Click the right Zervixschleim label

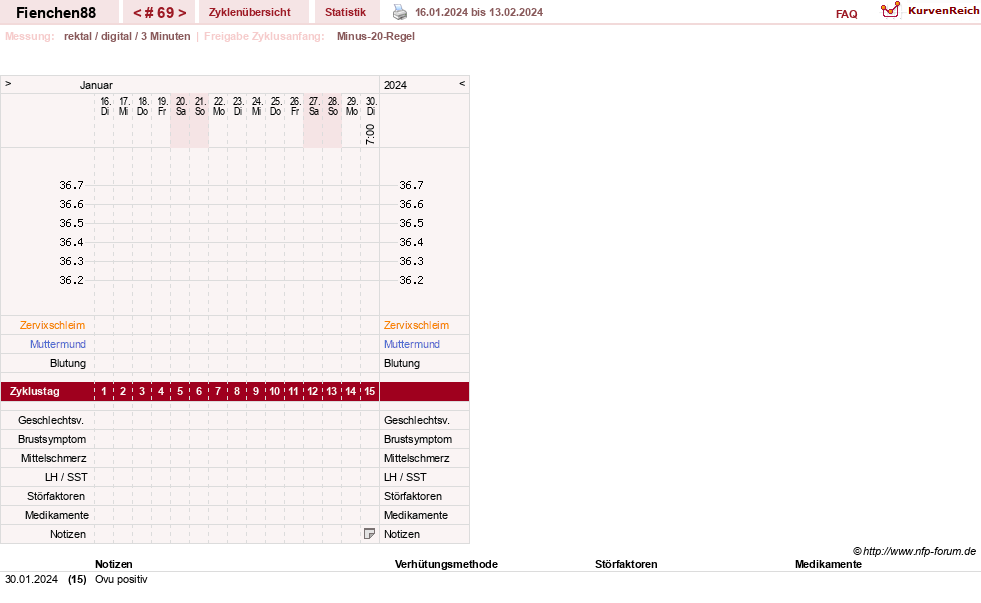coord(416,325)
